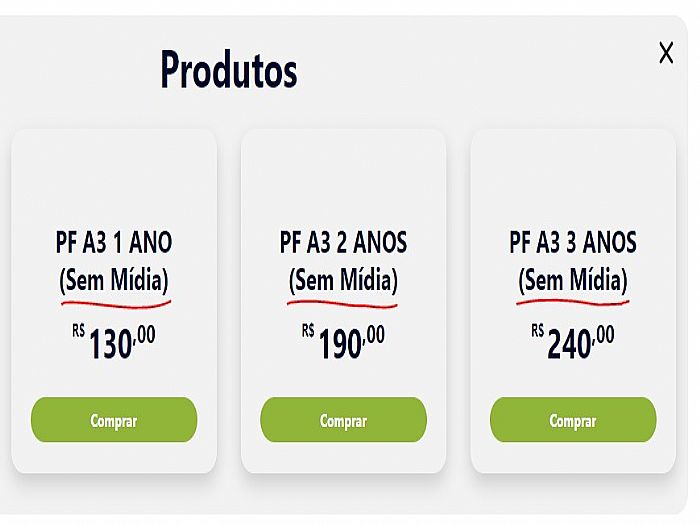
Task: Click Comprar for PF A3 2 ANOS
Action: pyautogui.click(x=343, y=420)
